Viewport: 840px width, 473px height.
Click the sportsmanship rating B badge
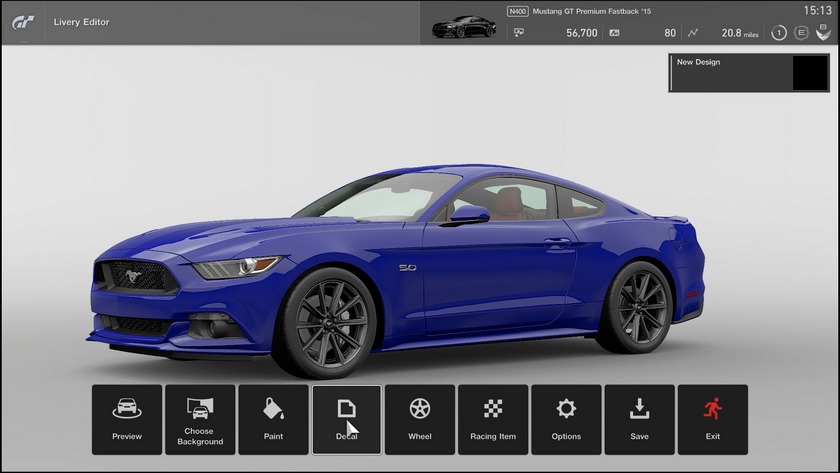pos(822,33)
